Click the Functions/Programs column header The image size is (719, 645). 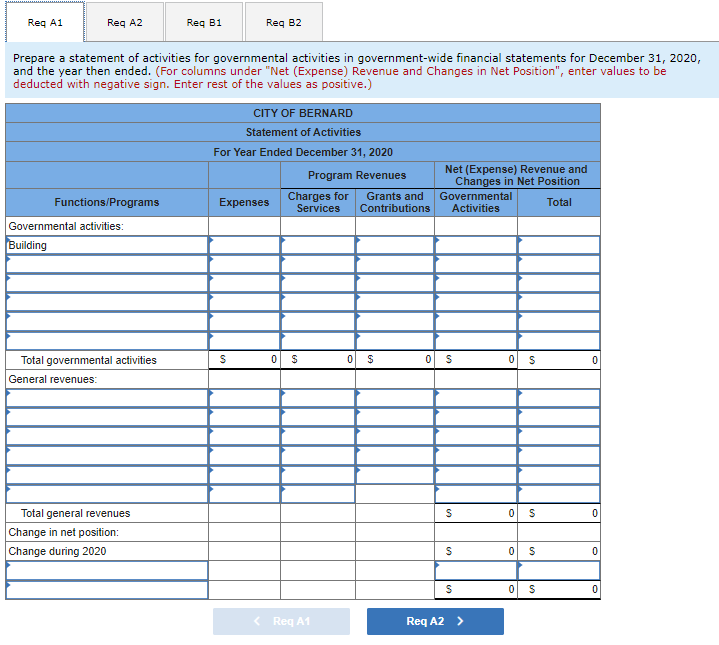click(107, 202)
